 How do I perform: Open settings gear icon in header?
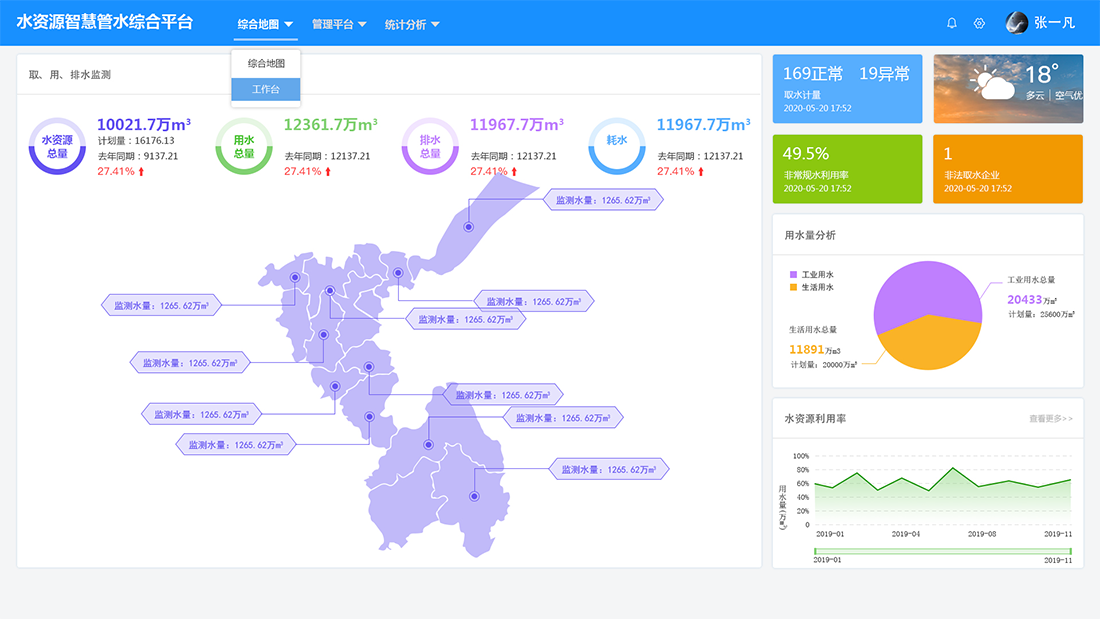979,23
